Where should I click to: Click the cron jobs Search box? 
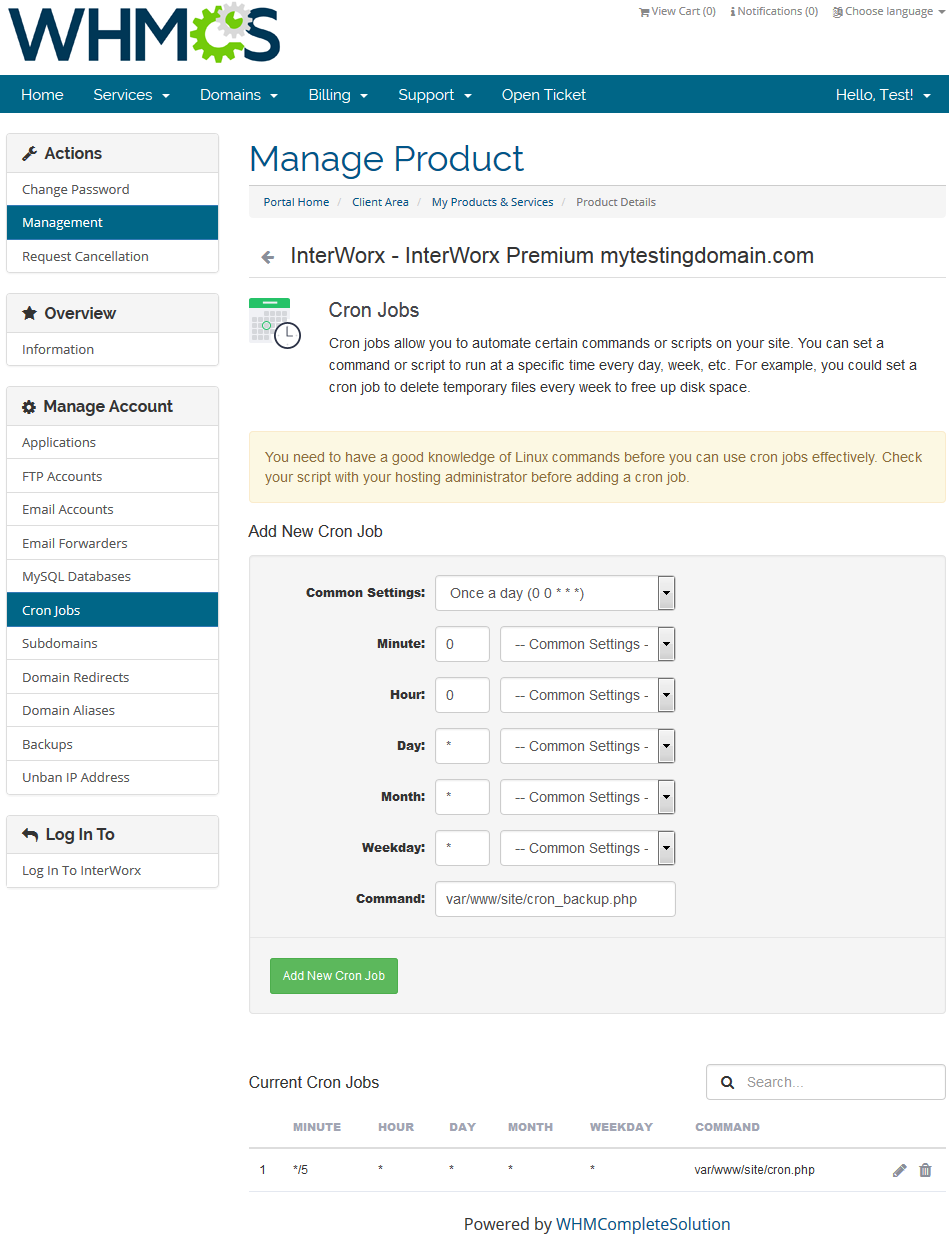tap(826, 1082)
